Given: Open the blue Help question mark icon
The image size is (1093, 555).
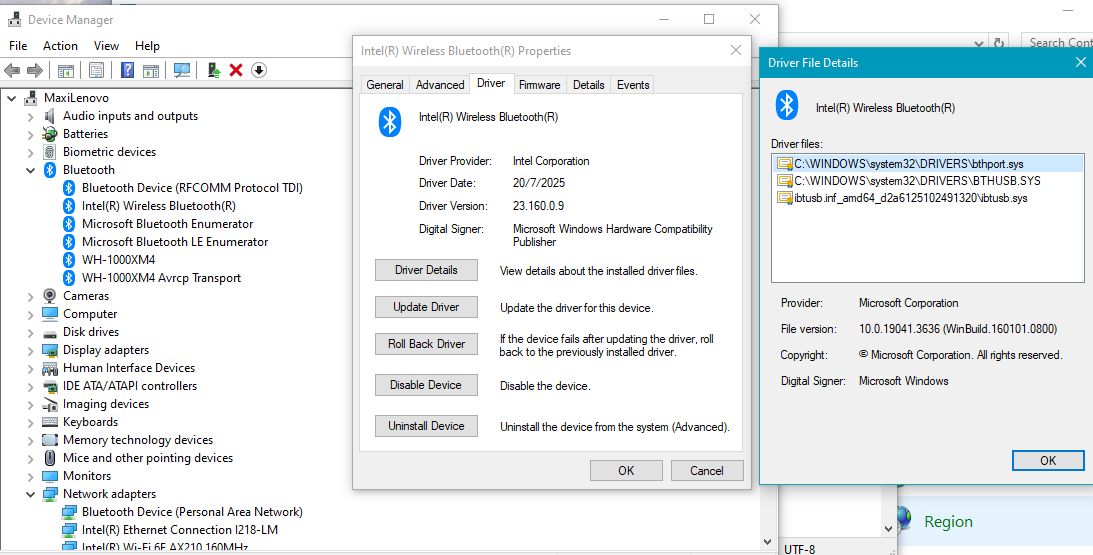Looking at the screenshot, I should coord(127,70).
